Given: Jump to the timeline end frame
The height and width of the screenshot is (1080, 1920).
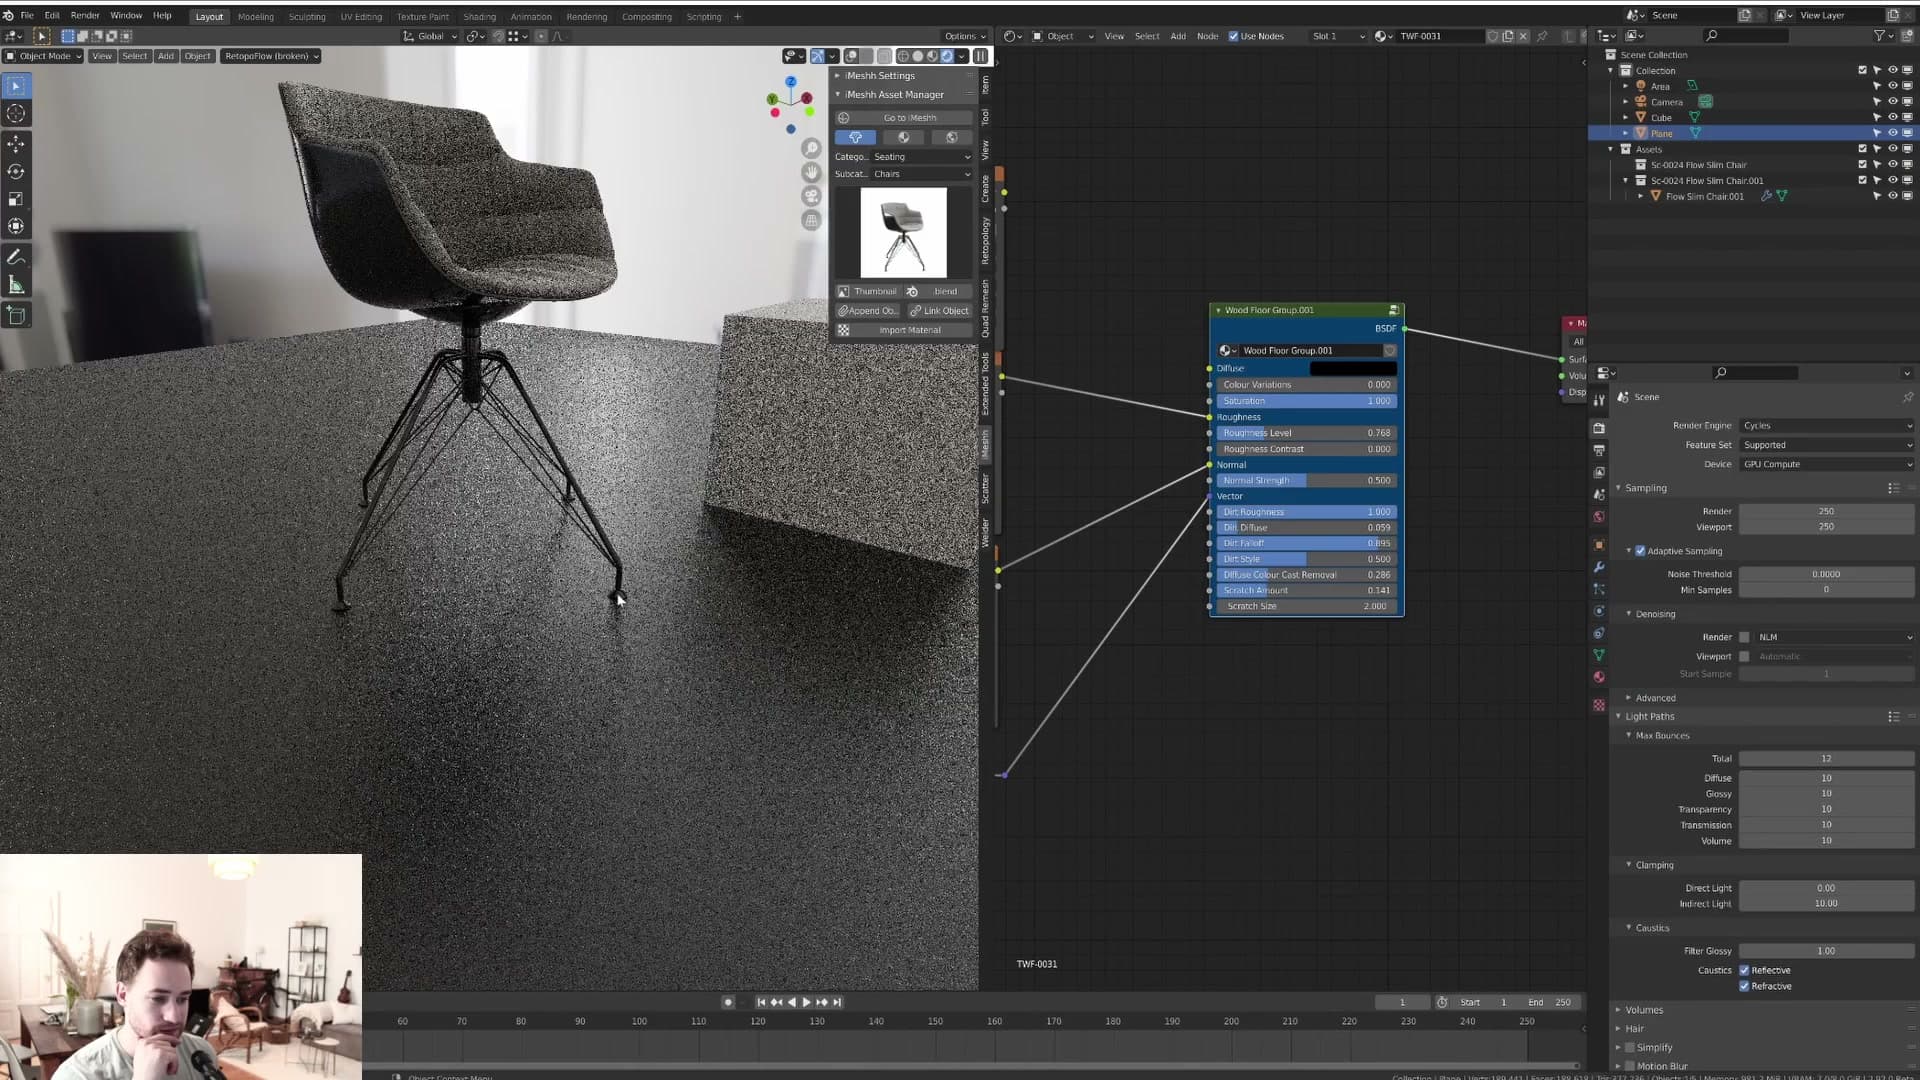Looking at the screenshot, I should click(837, 1002).
